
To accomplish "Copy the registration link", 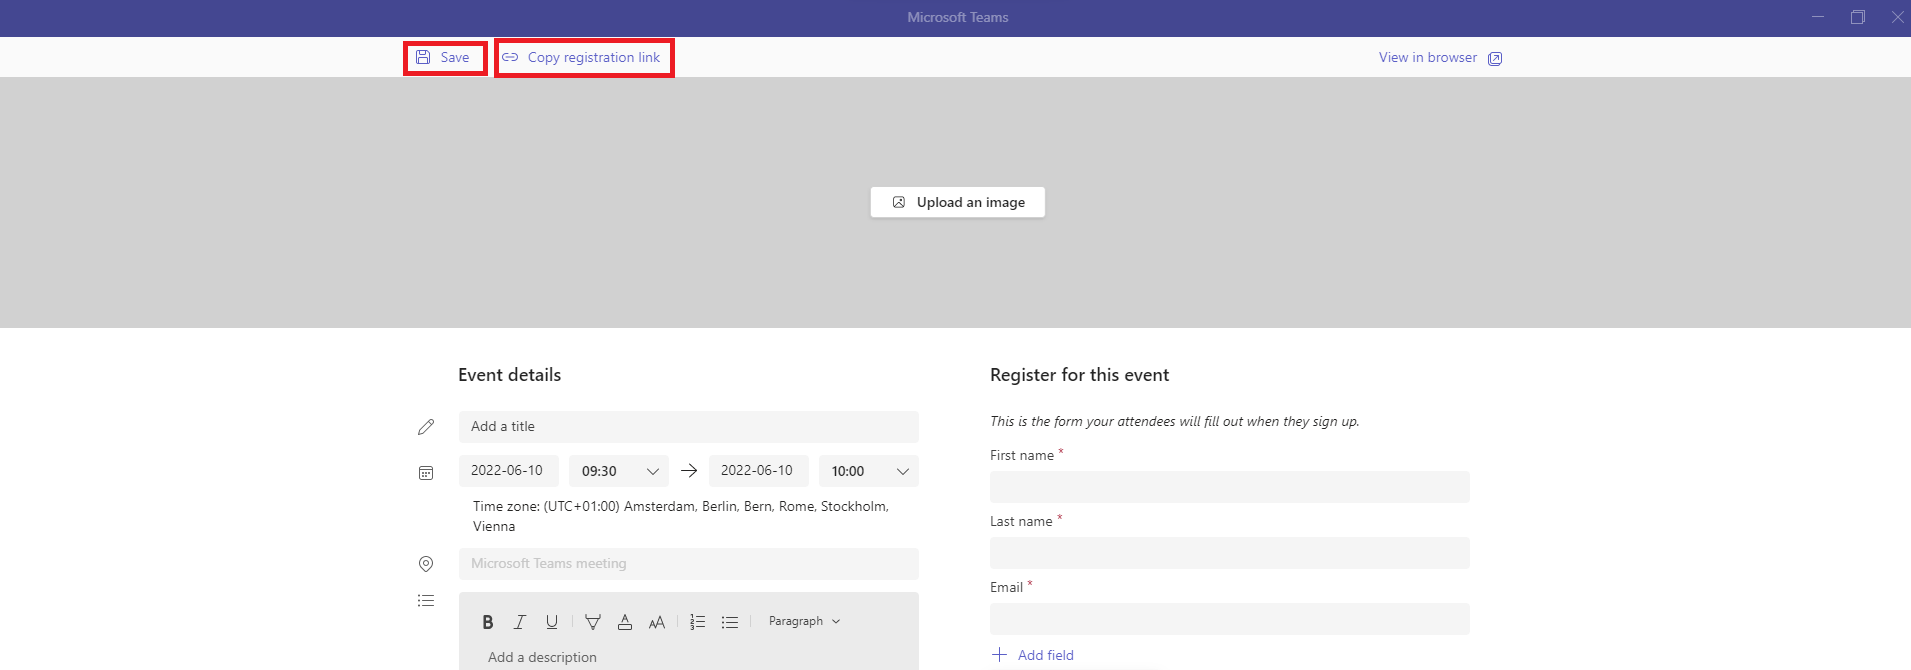I will click(x=582, y=58).
